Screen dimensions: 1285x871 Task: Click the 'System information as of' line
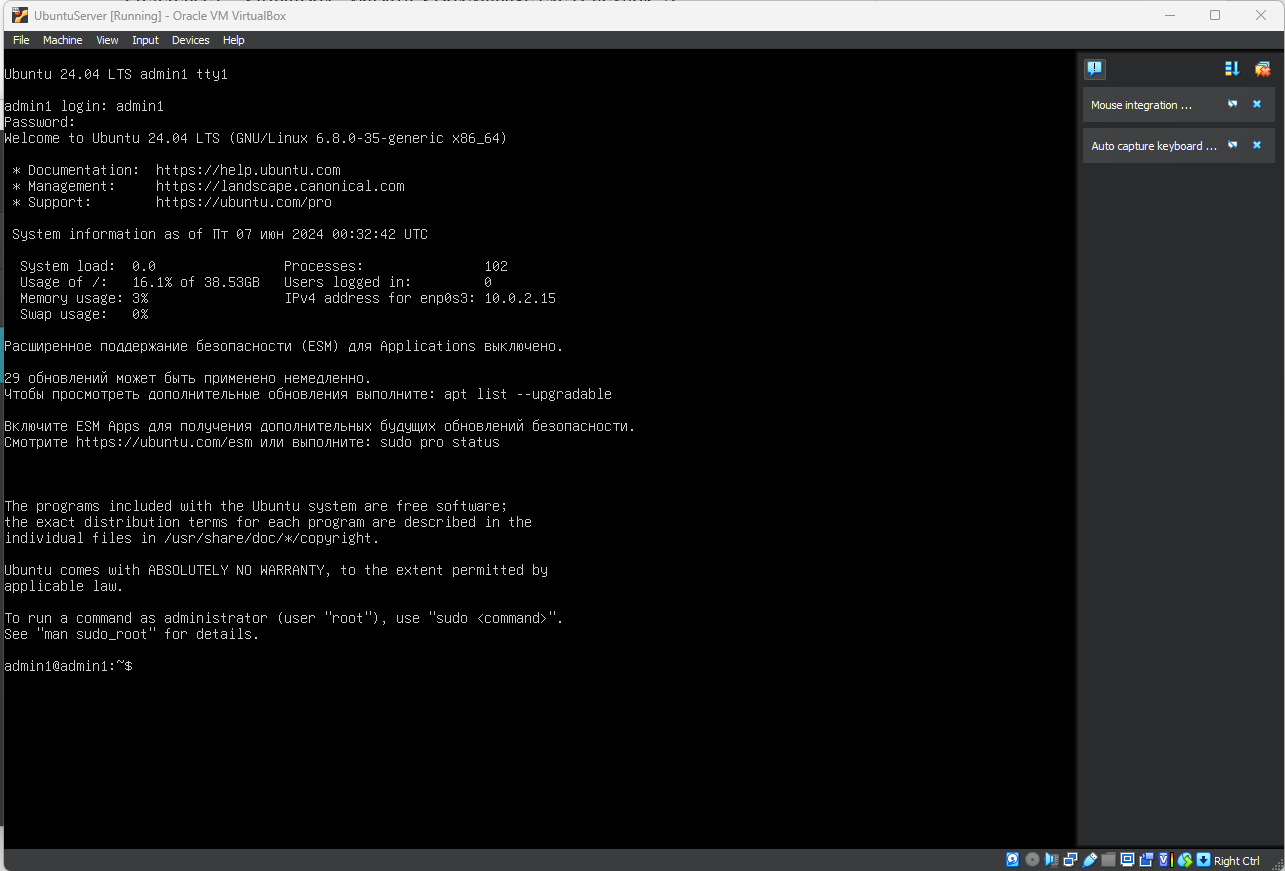pyautogui.click(x=220, y=234)
